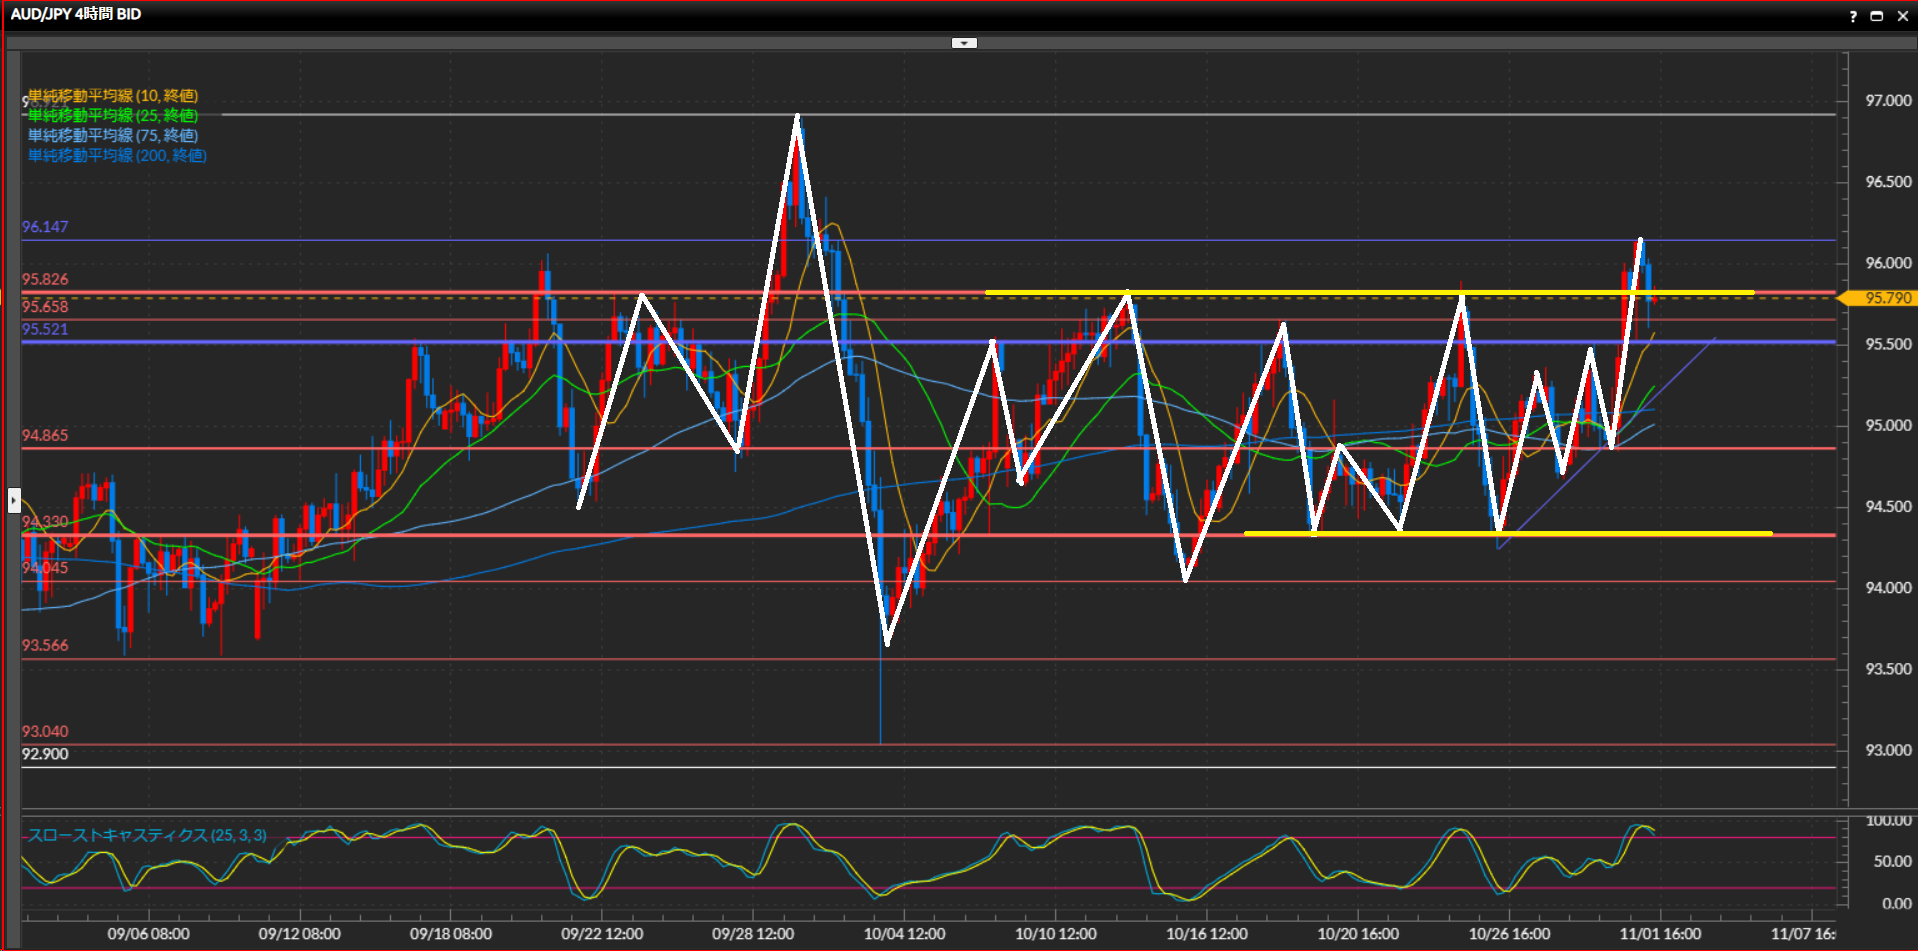1918x951 pixels.
Task: Click the 92.900 white line label
Action: (x=45, y=754)
